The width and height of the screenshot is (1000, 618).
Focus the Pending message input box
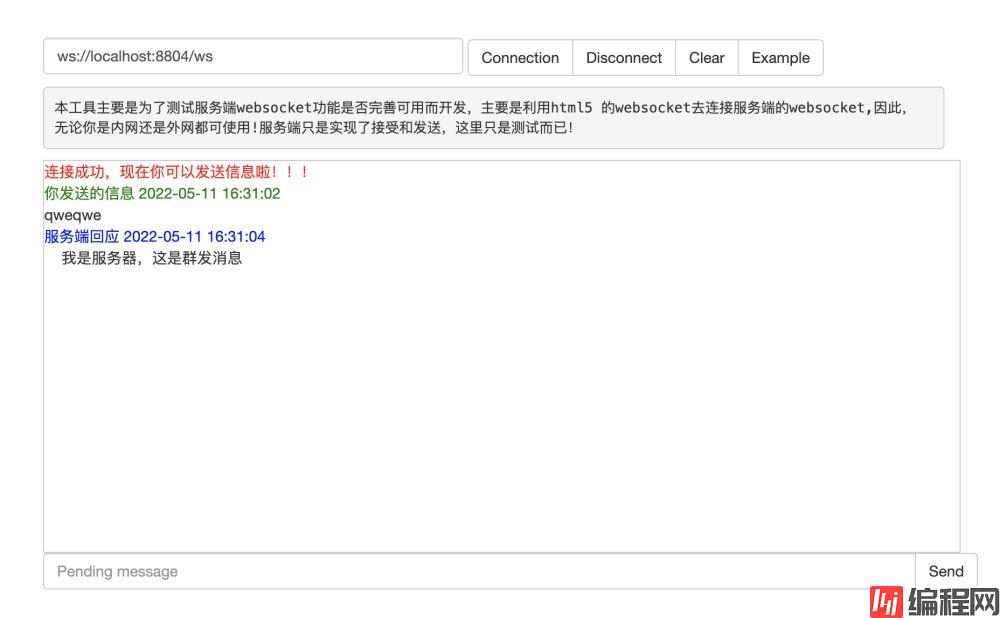[x=478, y=572]
